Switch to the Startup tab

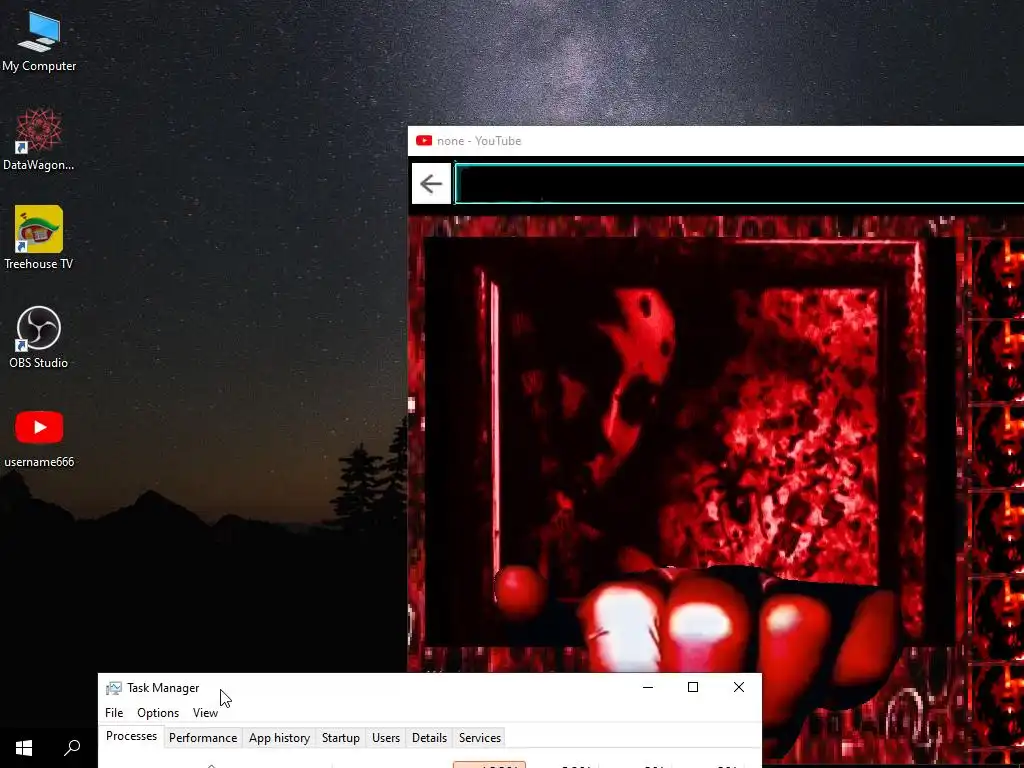coord(341,737)
